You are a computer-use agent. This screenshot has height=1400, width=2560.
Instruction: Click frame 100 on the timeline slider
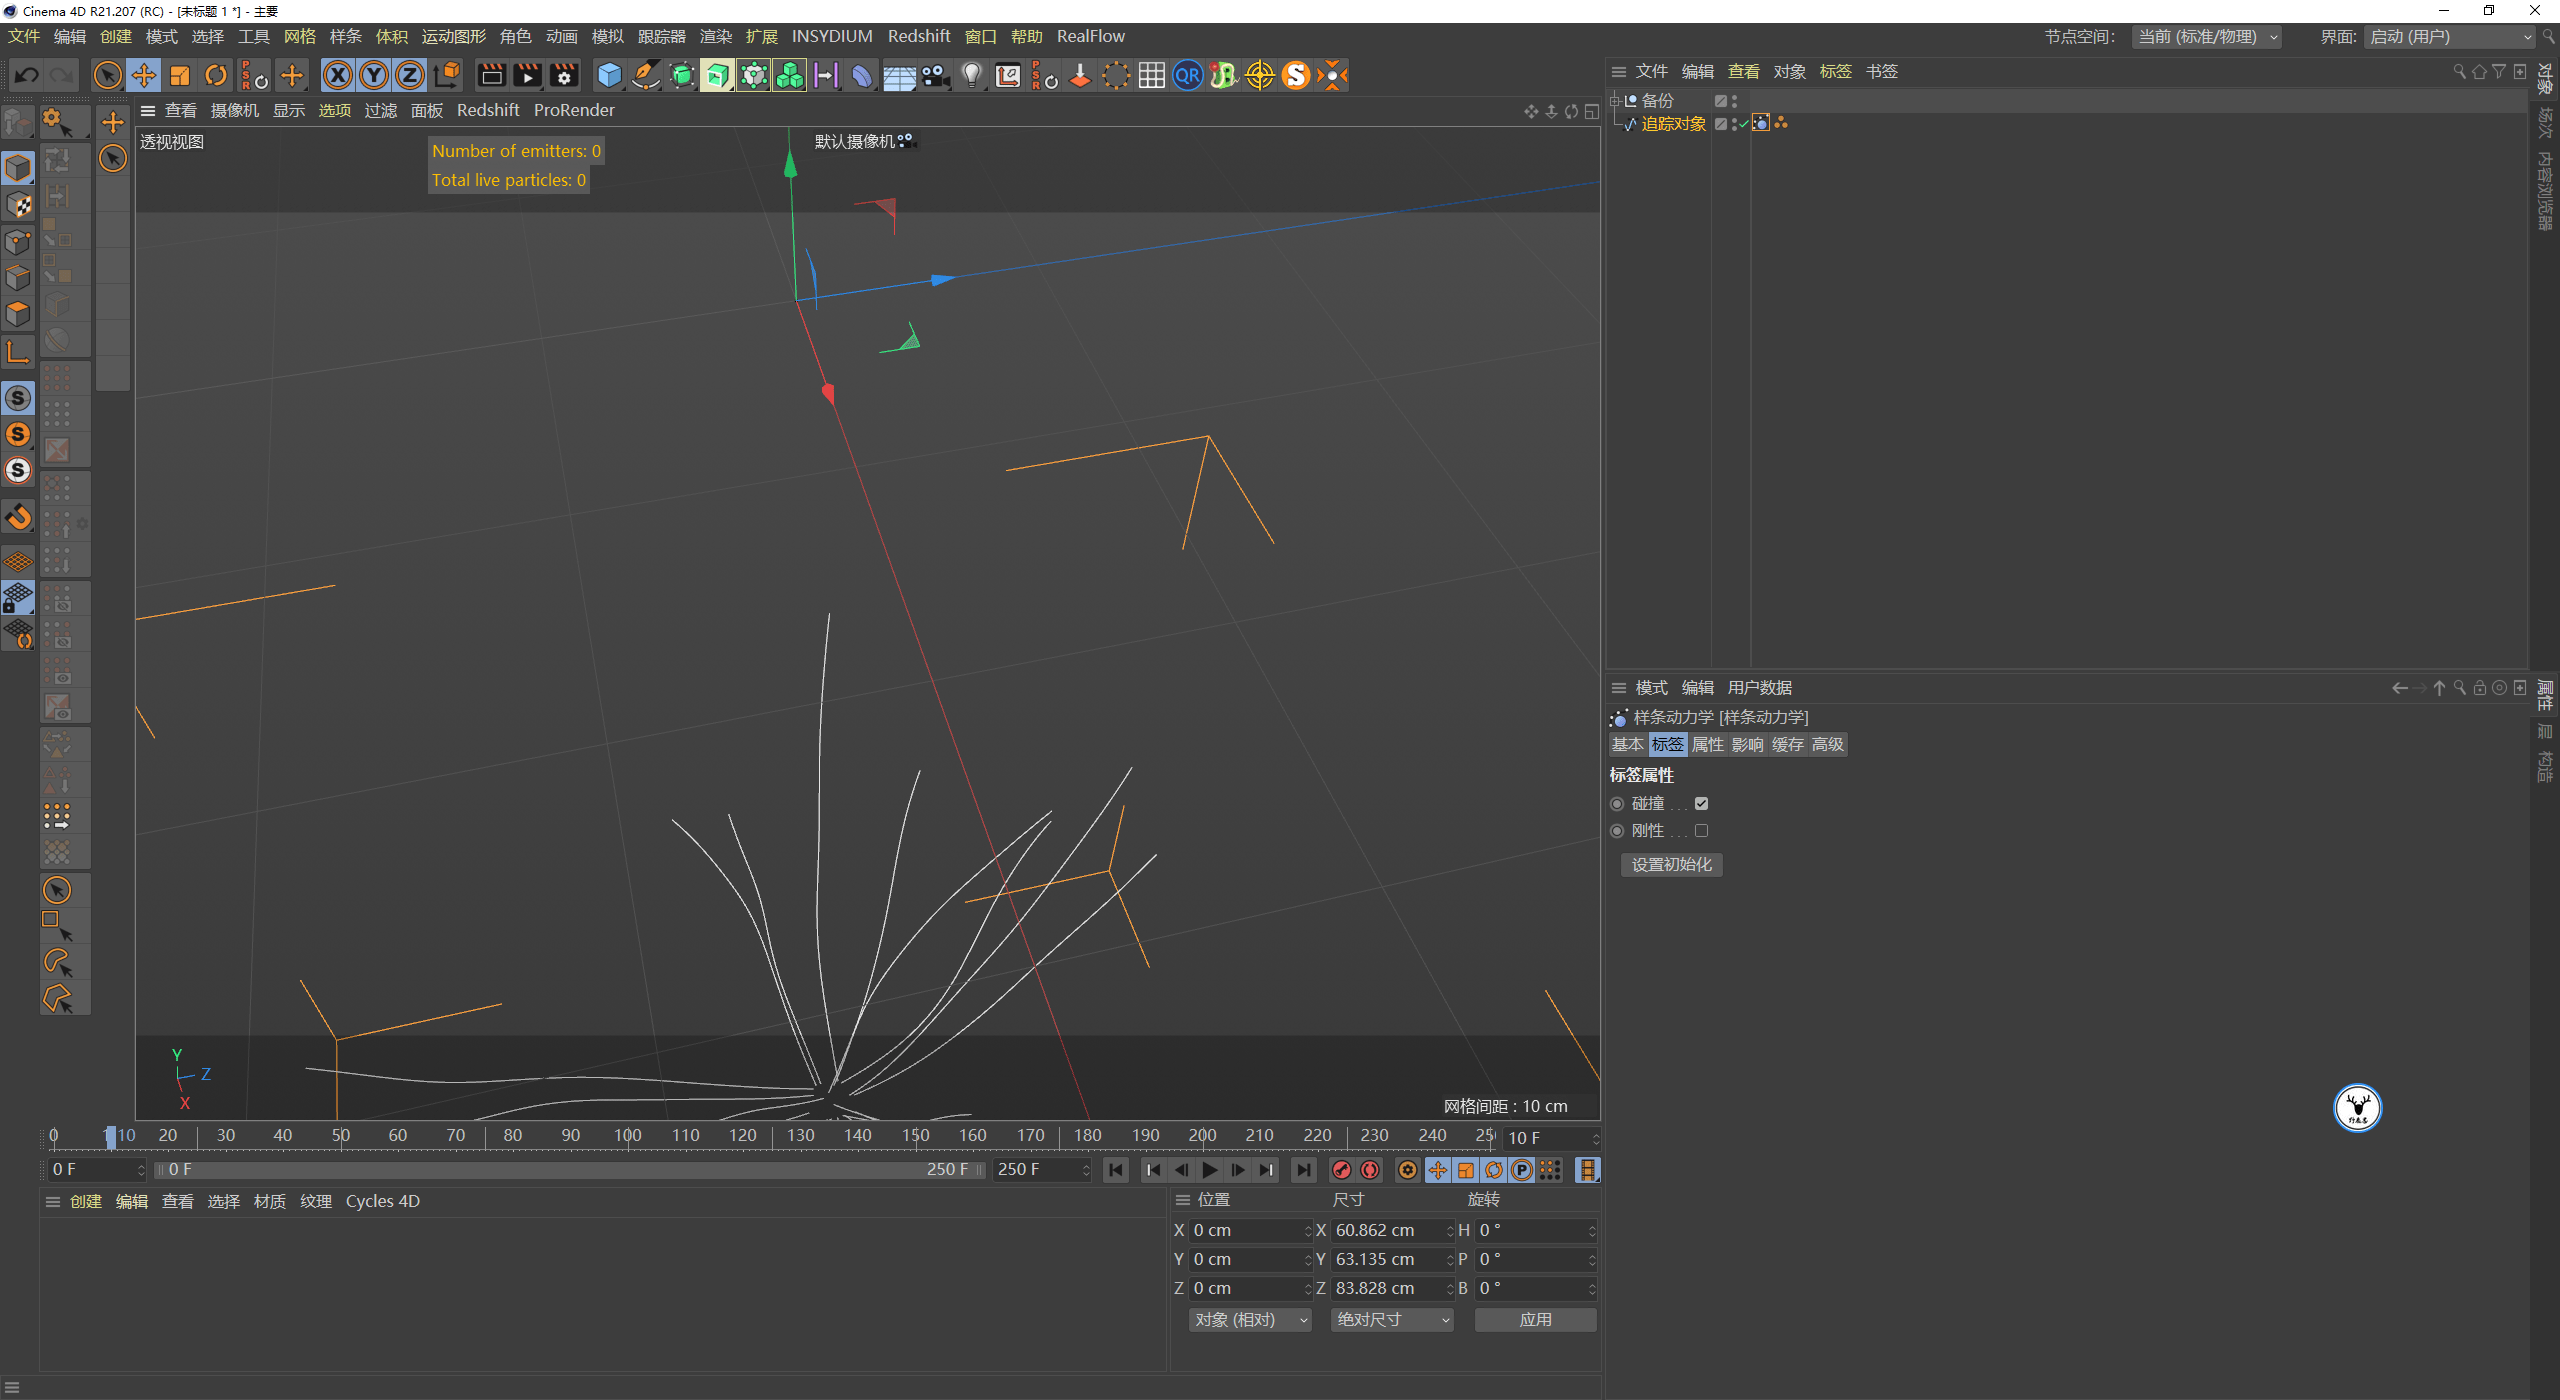[x=628, y=1135]
